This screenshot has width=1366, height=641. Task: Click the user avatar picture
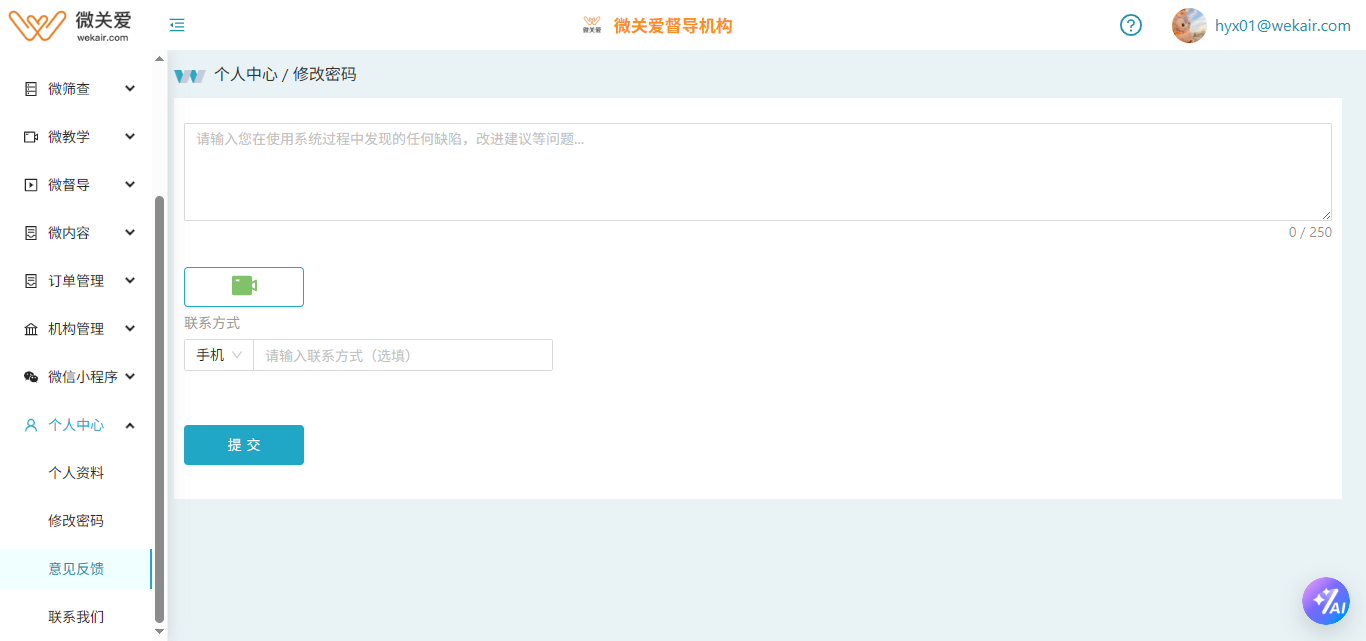(x=1188, y=26)
